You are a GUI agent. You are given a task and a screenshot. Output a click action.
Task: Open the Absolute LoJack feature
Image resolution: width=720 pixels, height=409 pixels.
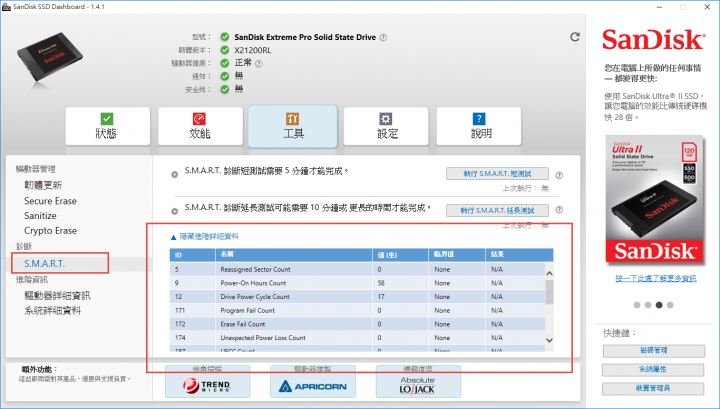click(x=418, y=382)
